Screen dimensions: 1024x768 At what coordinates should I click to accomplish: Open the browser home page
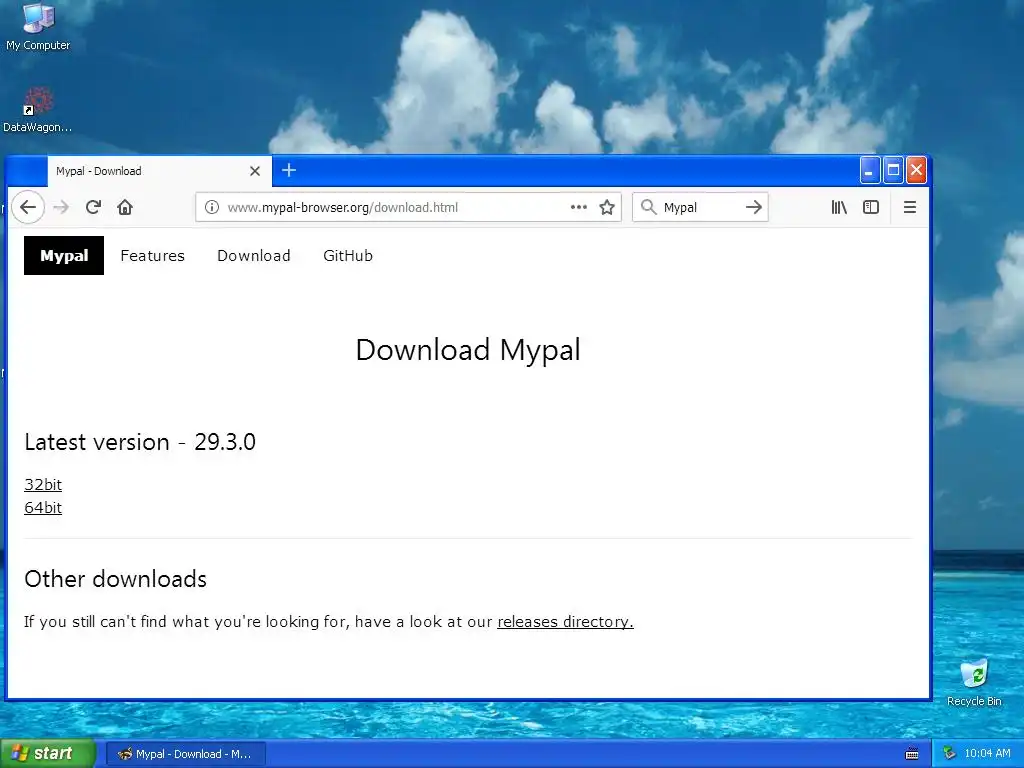[125, 207]
